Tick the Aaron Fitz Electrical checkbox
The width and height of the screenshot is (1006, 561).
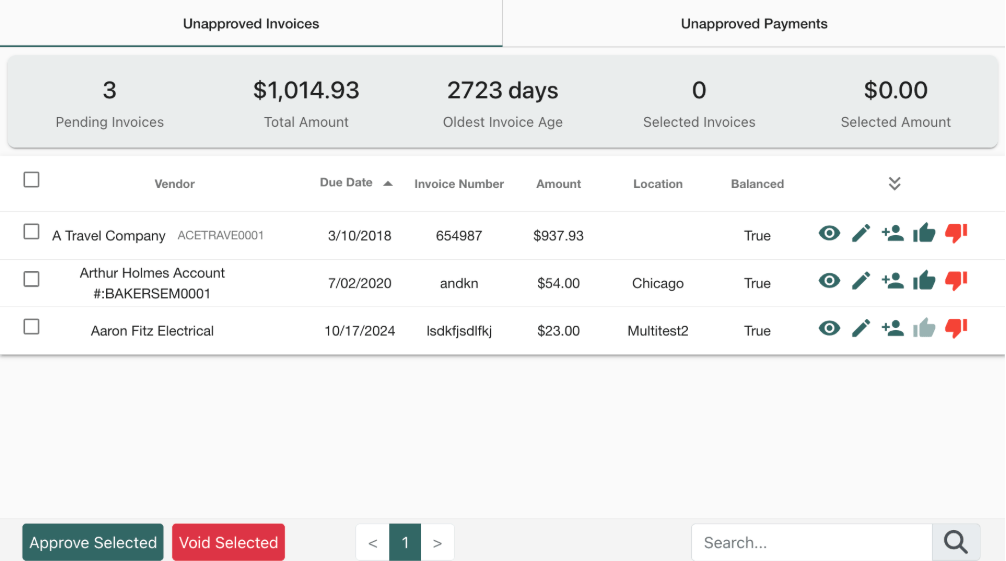click(32, 327)
